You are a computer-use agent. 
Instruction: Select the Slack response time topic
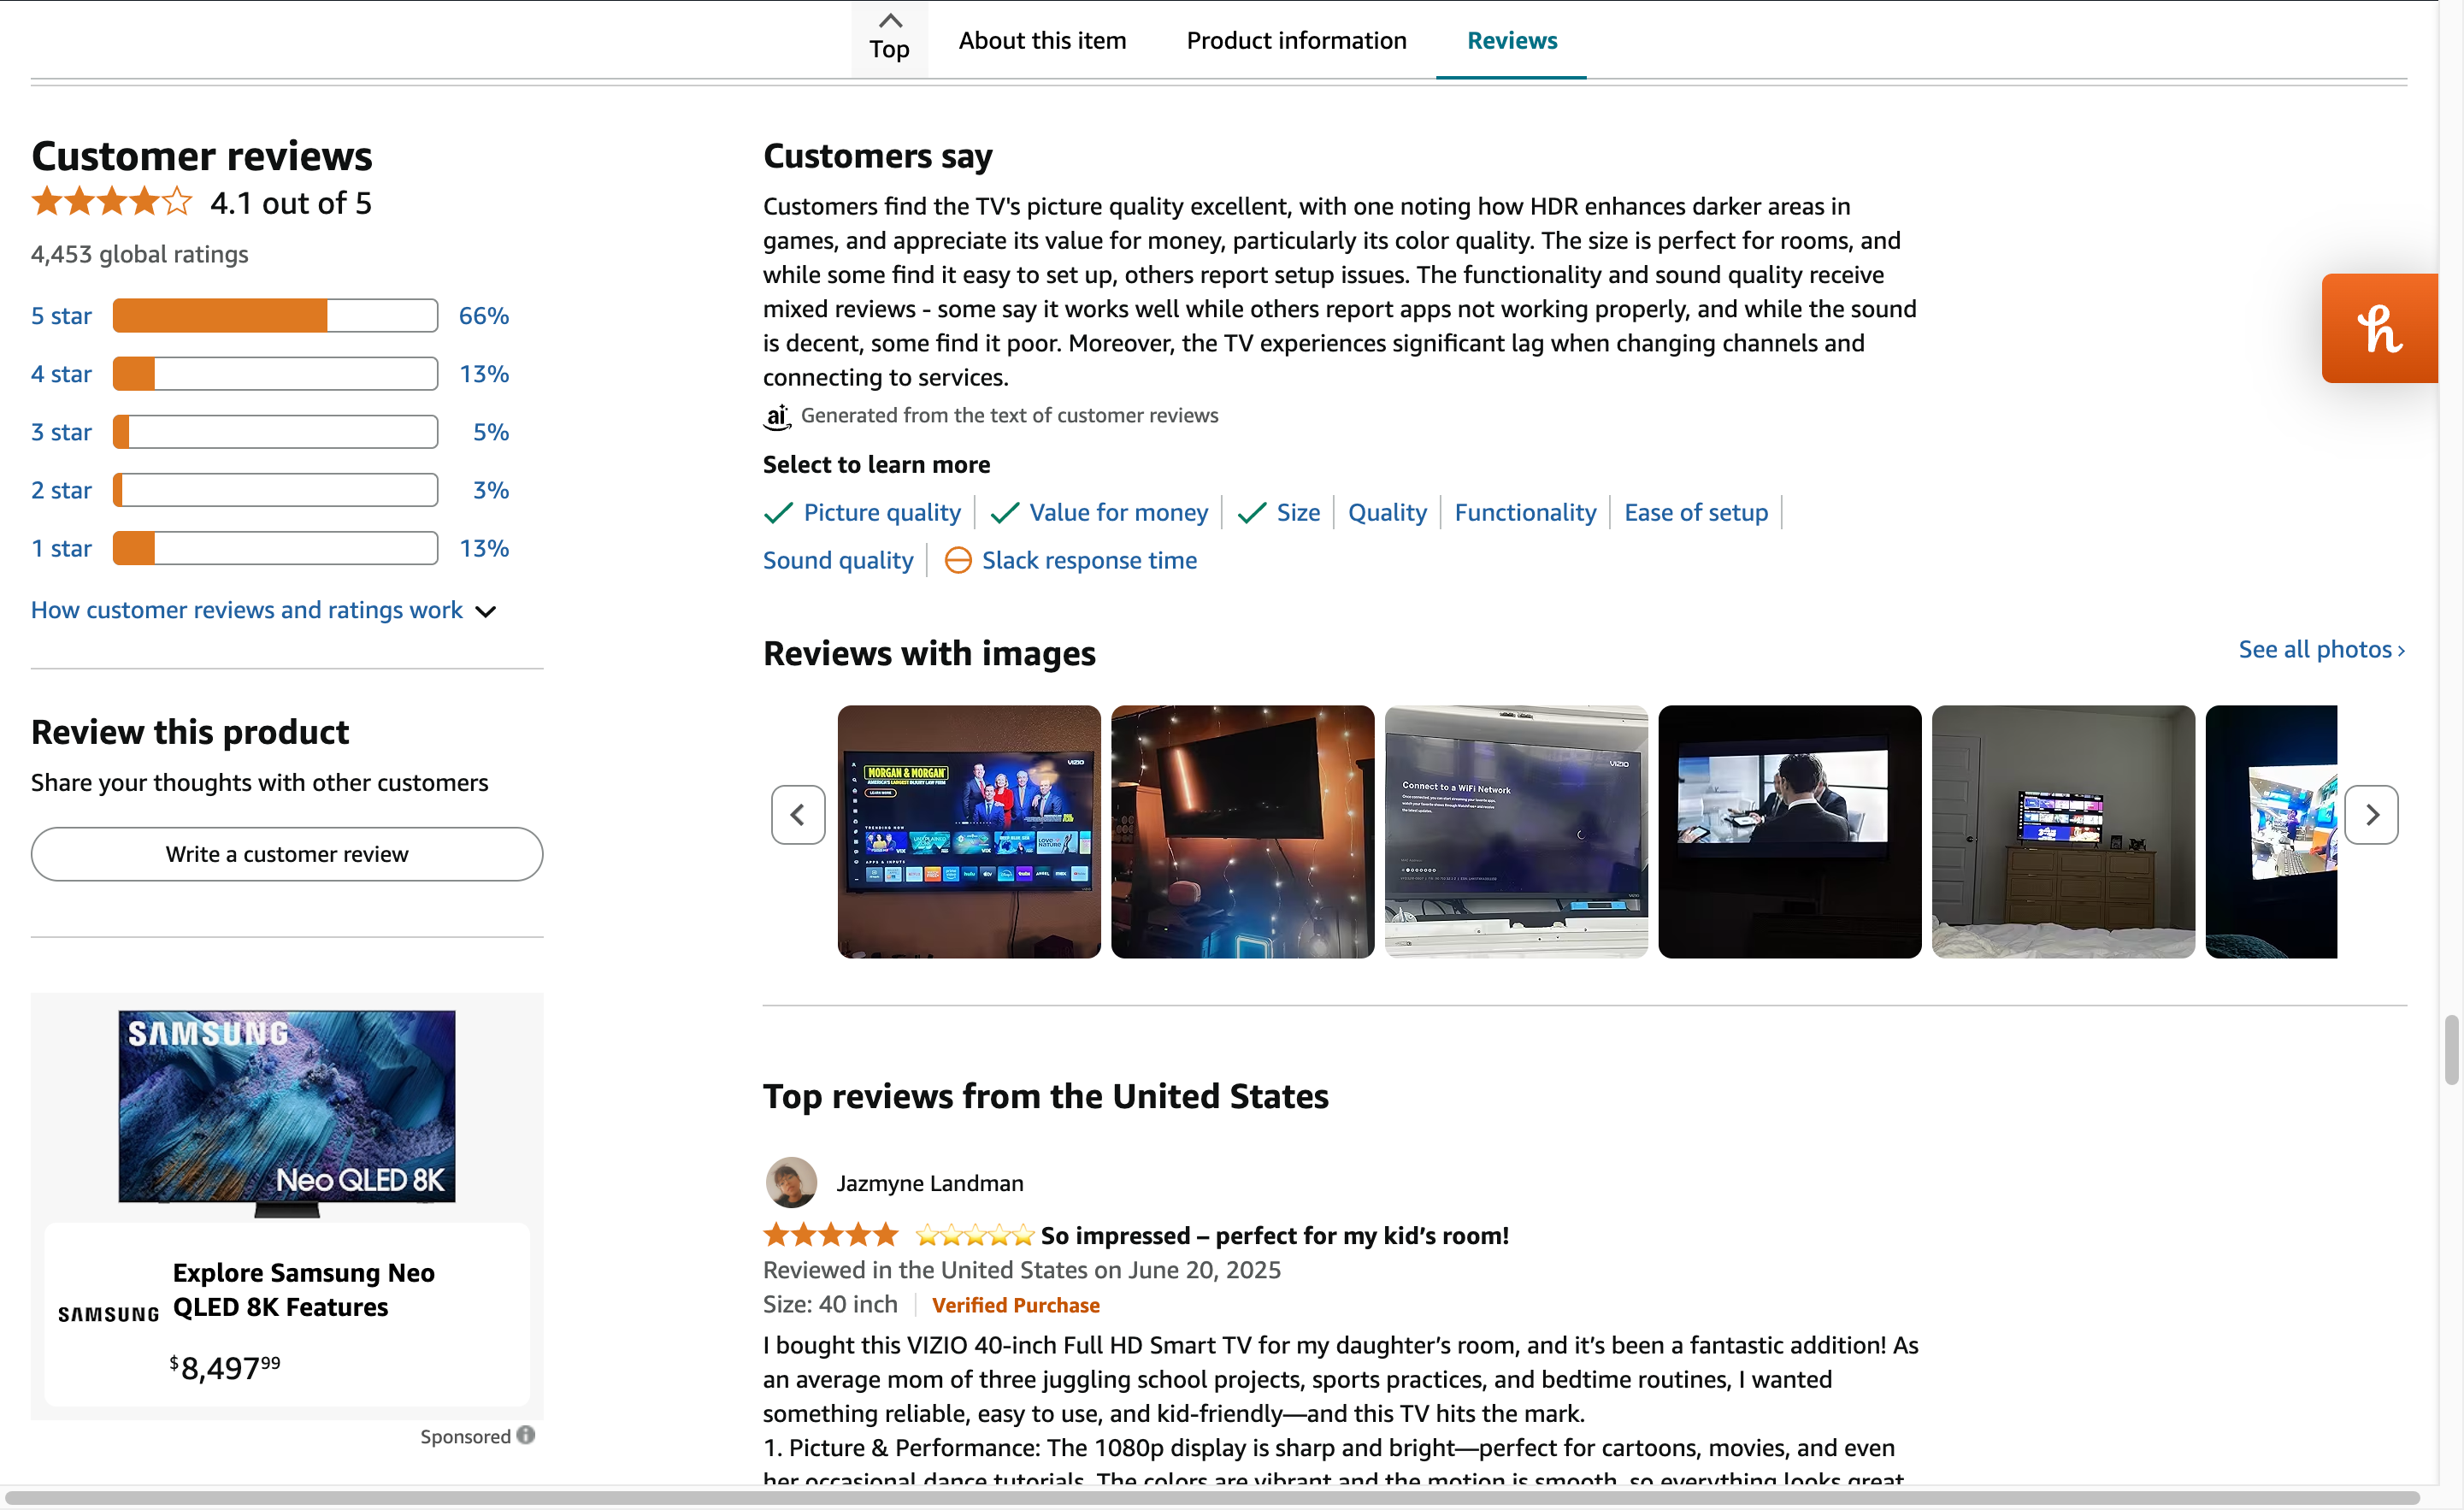coord(1089,560)
